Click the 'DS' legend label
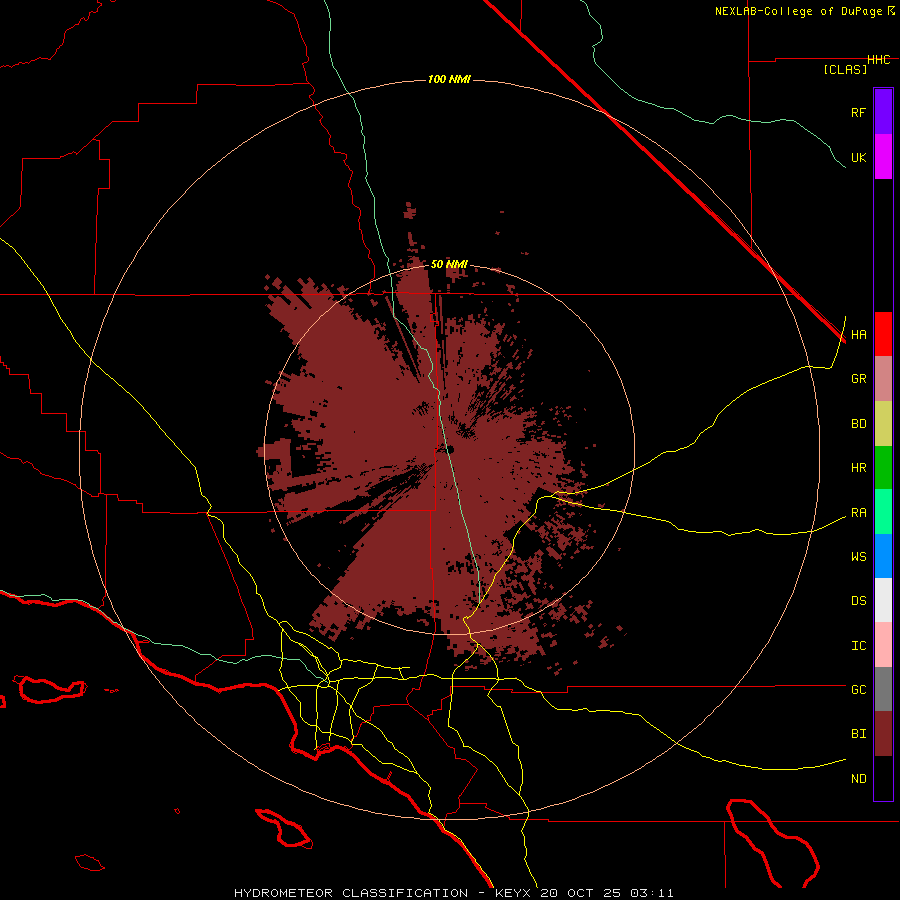 tap(858, 601)
